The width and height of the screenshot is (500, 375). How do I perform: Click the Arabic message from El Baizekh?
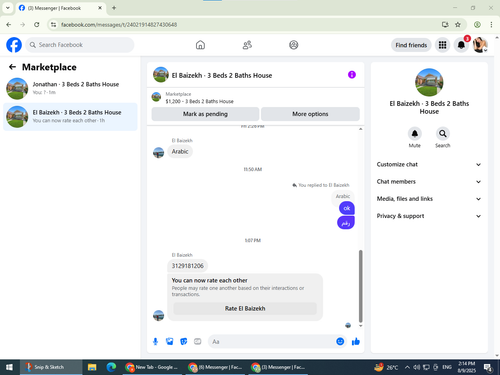tap(180, 152)
